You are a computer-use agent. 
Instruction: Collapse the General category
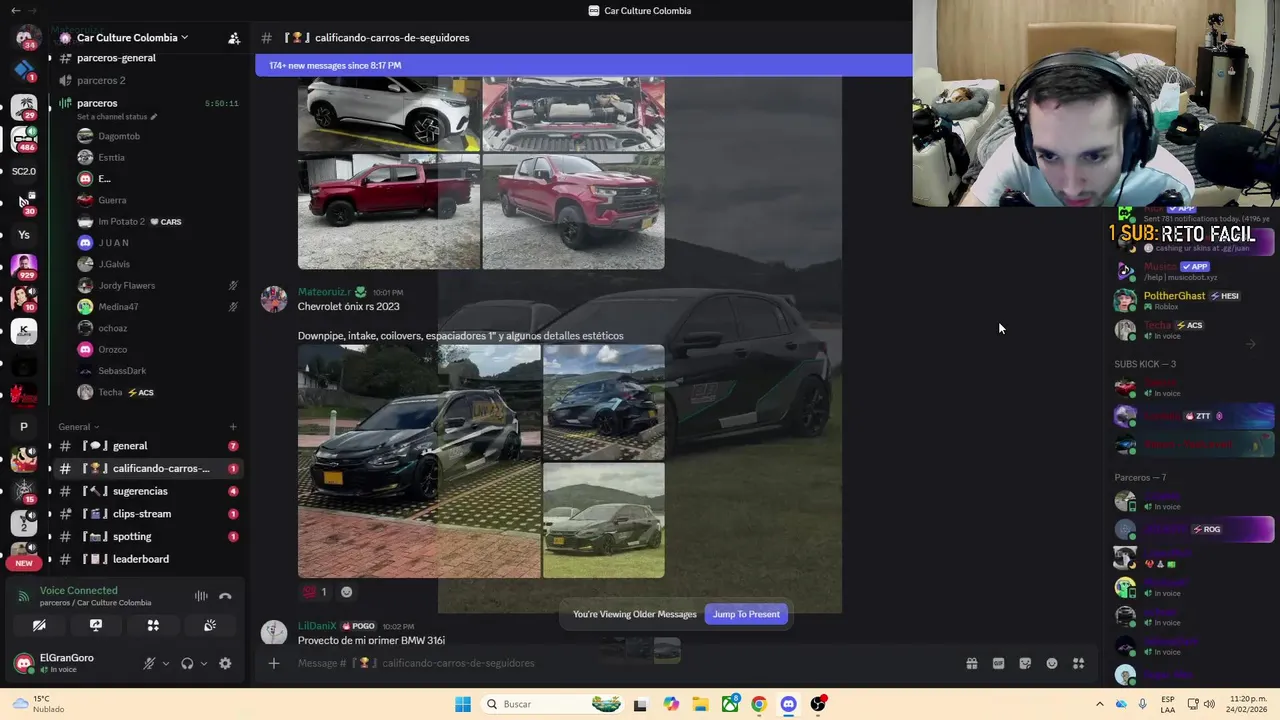tap(78, 427)
